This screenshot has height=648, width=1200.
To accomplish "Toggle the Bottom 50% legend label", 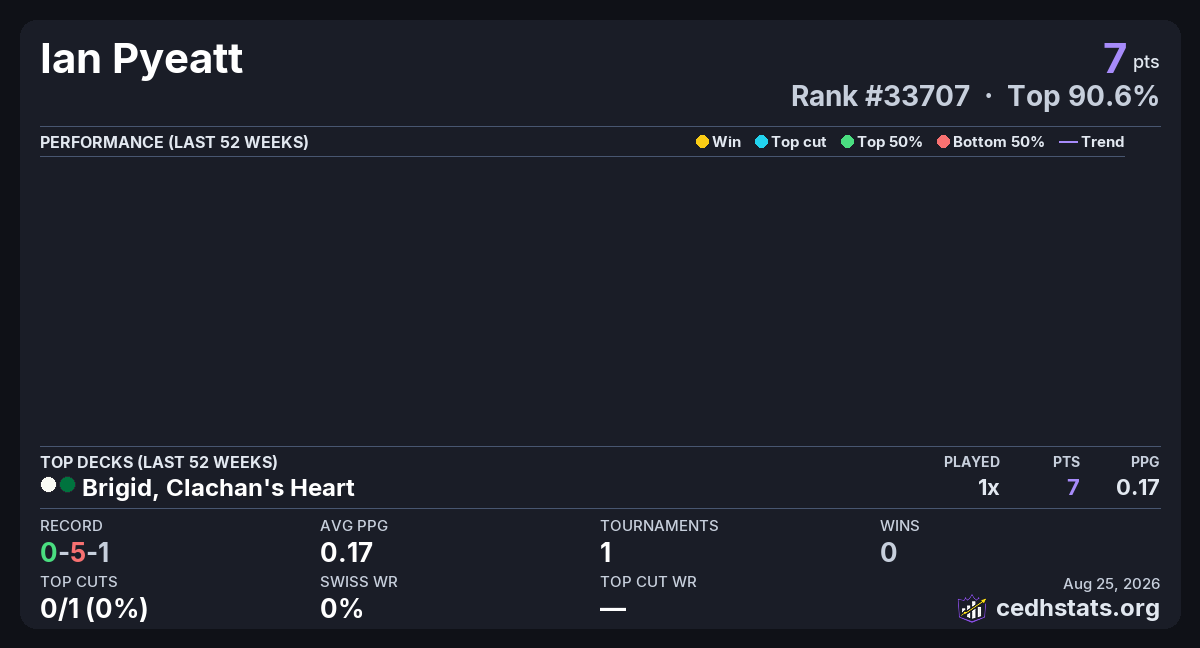I will click(999, 142).
